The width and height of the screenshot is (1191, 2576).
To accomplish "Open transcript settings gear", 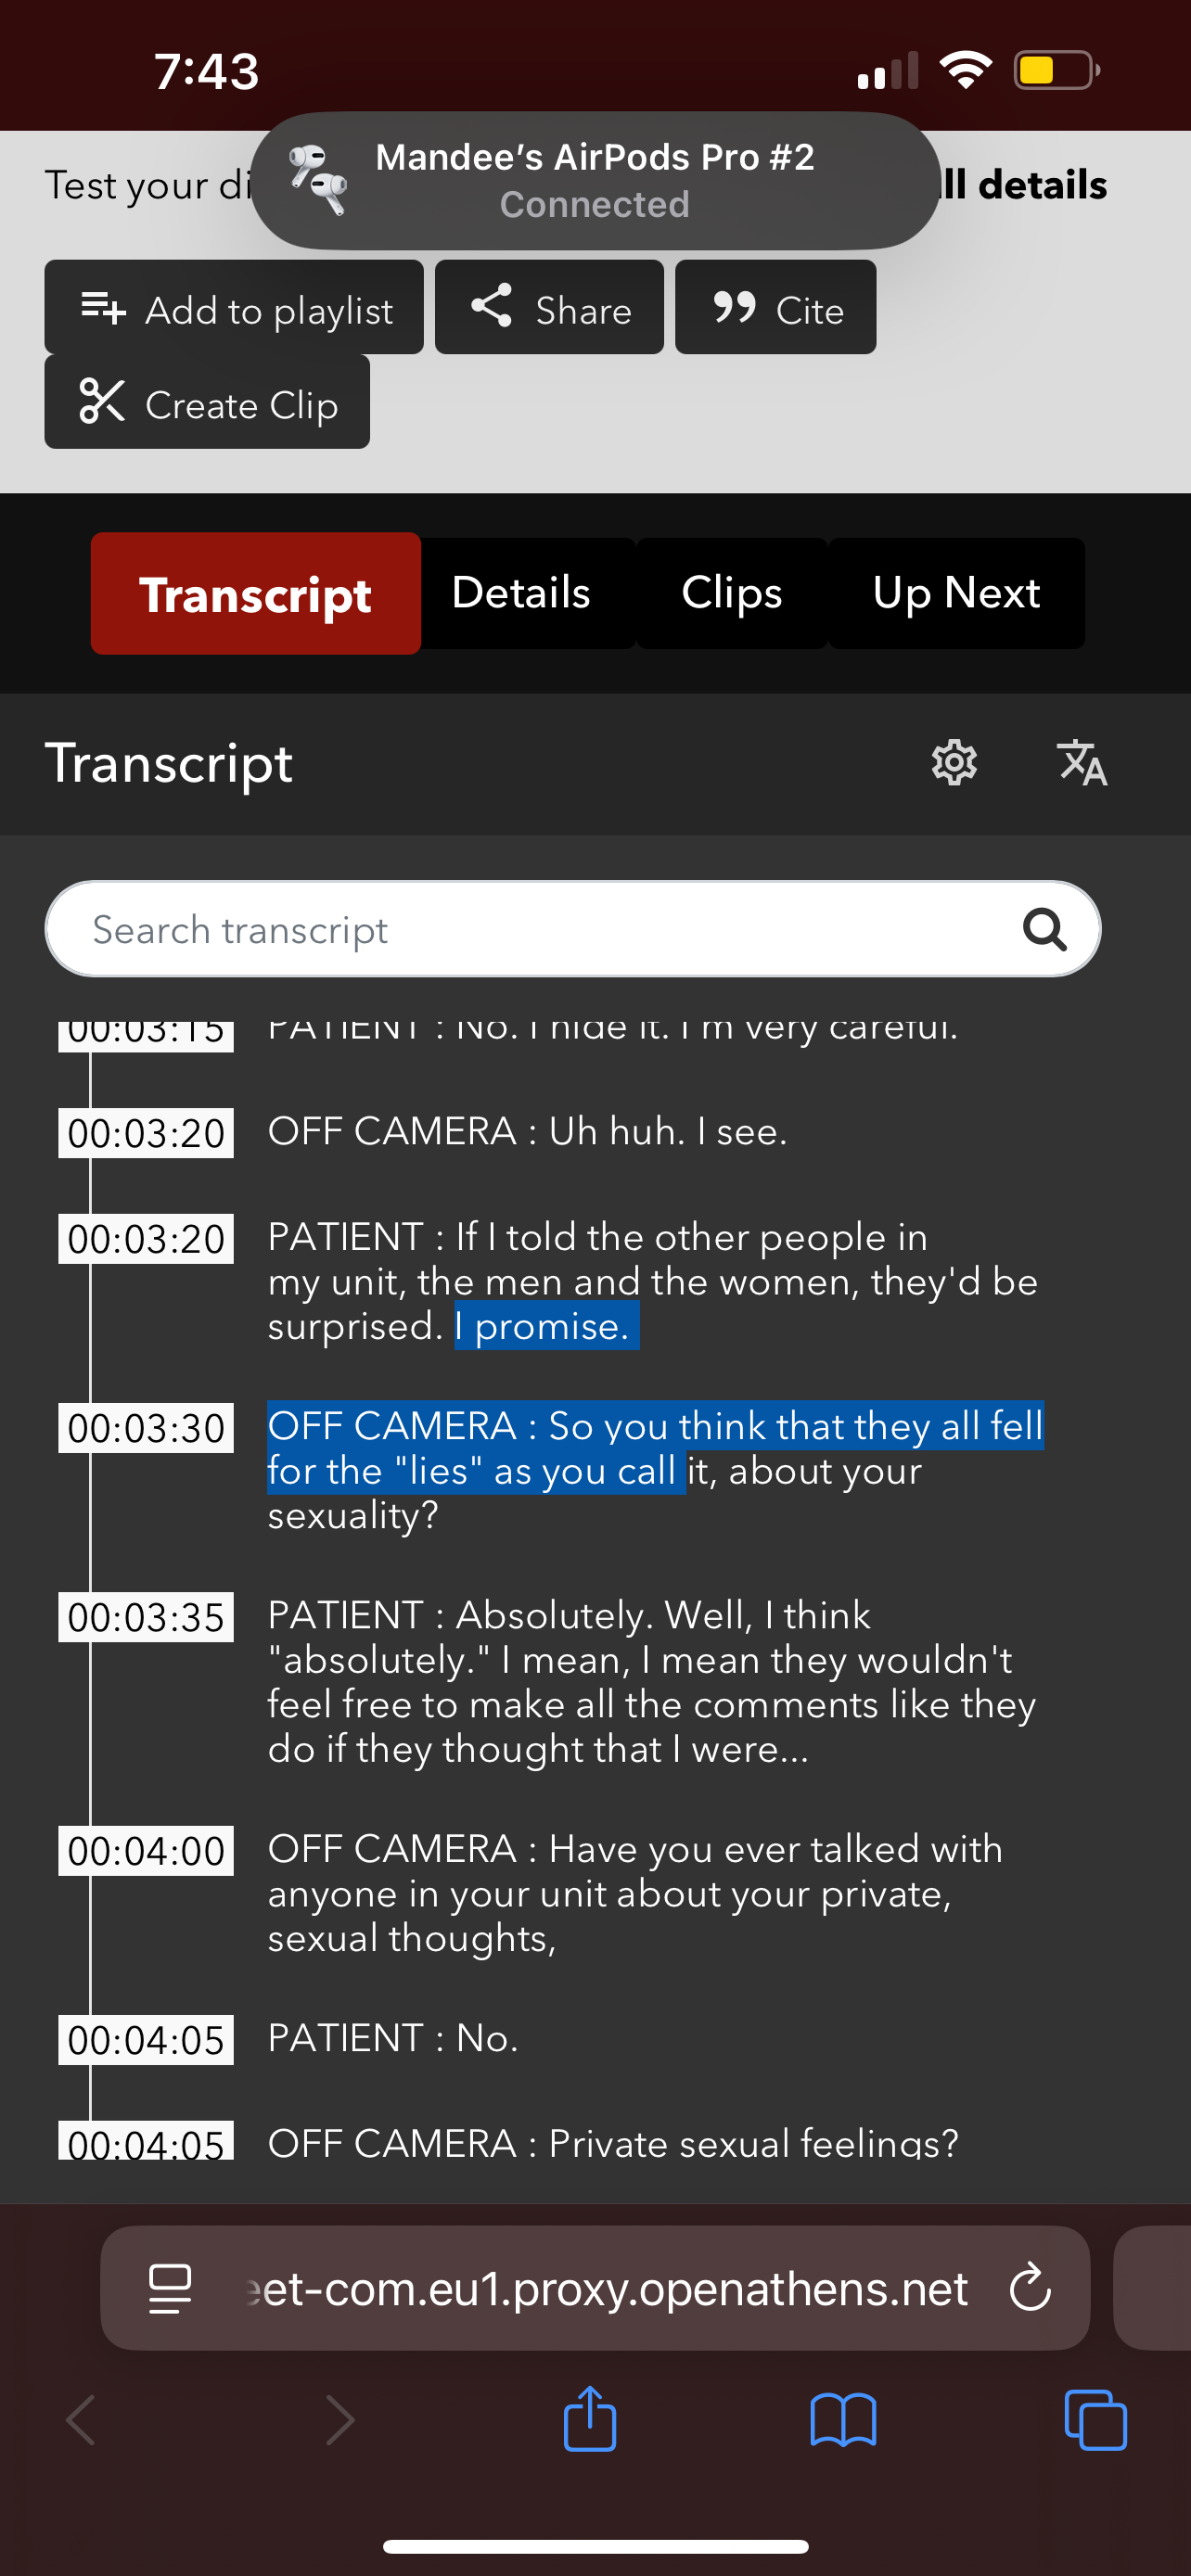I will pyautogui.click(x=954, y=763).
